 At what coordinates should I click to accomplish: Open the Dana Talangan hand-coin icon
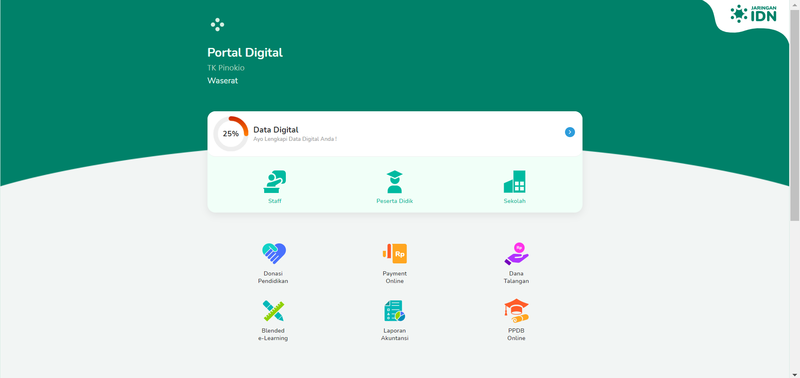[x=516, y=254]
